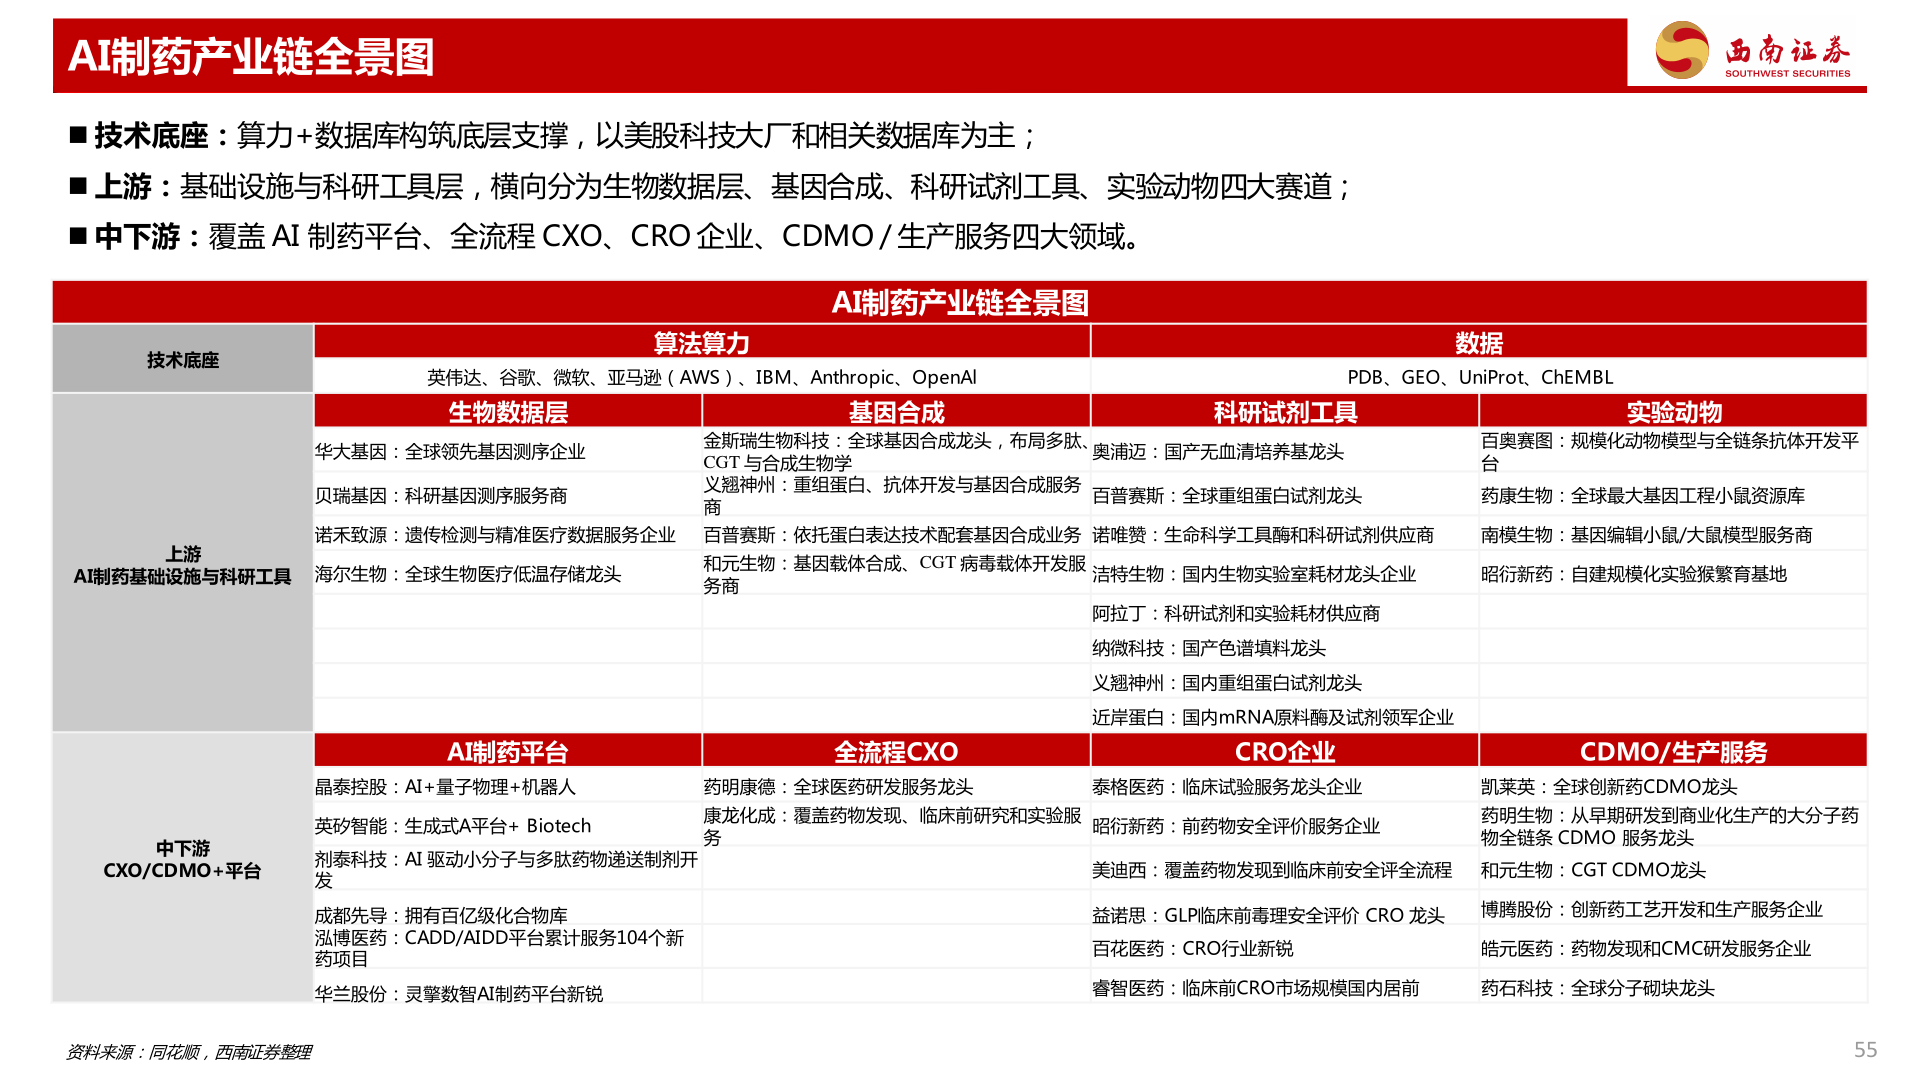Click the 全流程CXO header
The image size is (1920, 1080).
[x=896, y=751]
